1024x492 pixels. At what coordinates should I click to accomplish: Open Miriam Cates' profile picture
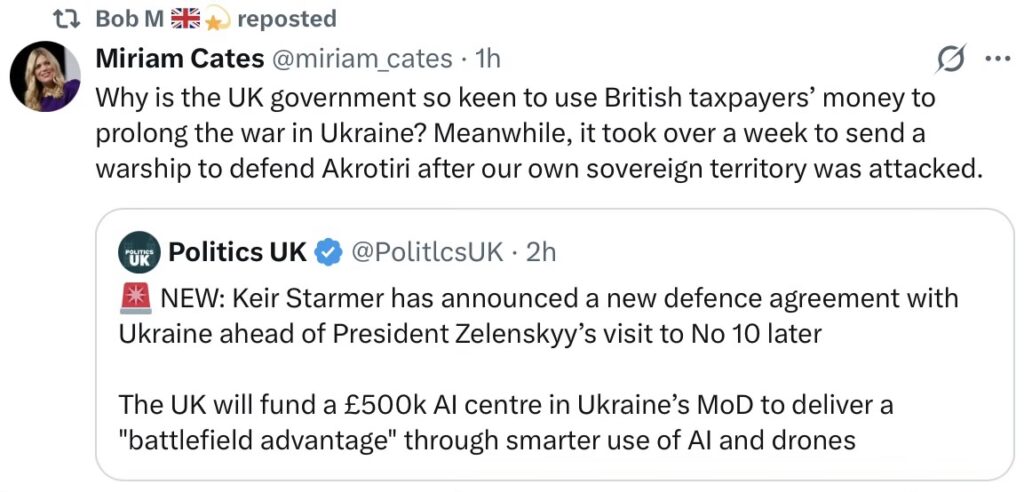[x=45, y=78]
